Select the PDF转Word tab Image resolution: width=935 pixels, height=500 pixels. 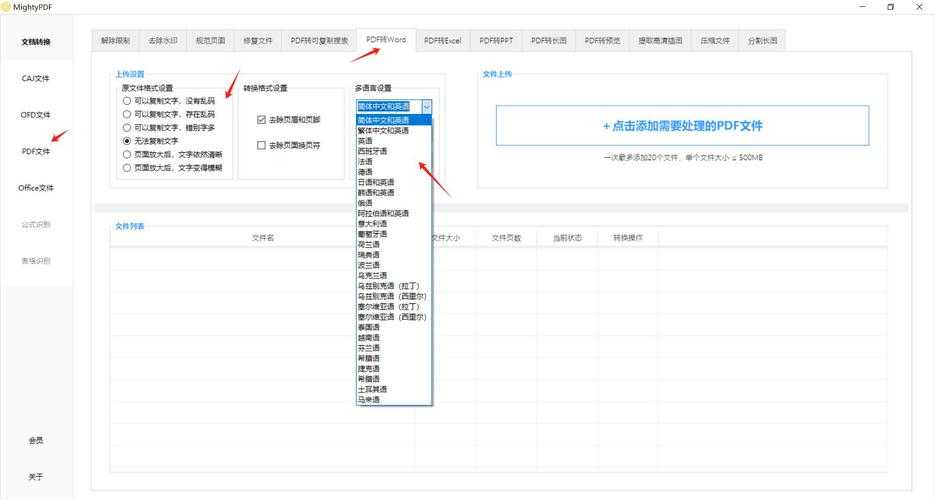(386, 39)
